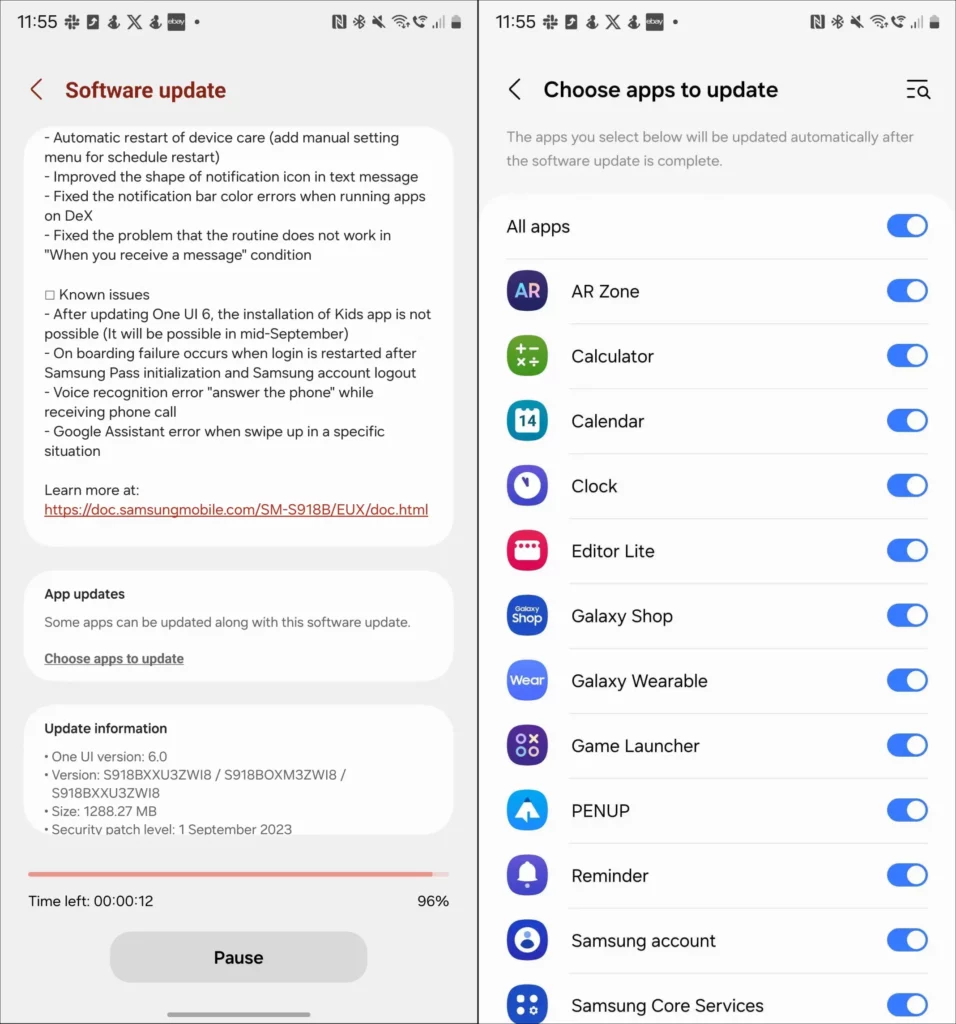The height and width of the screenshot is (1024, 956).
Task: Tap the PENUP app icon
Action: click(527, 810)
